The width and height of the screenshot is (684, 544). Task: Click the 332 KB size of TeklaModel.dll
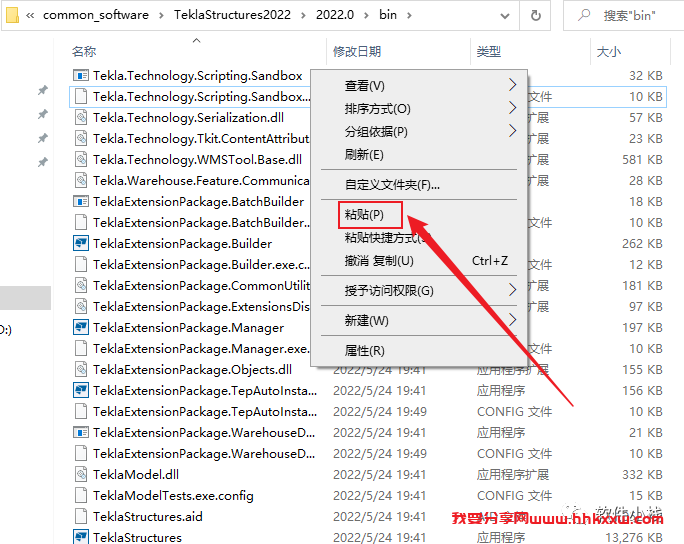click(643, 475)
